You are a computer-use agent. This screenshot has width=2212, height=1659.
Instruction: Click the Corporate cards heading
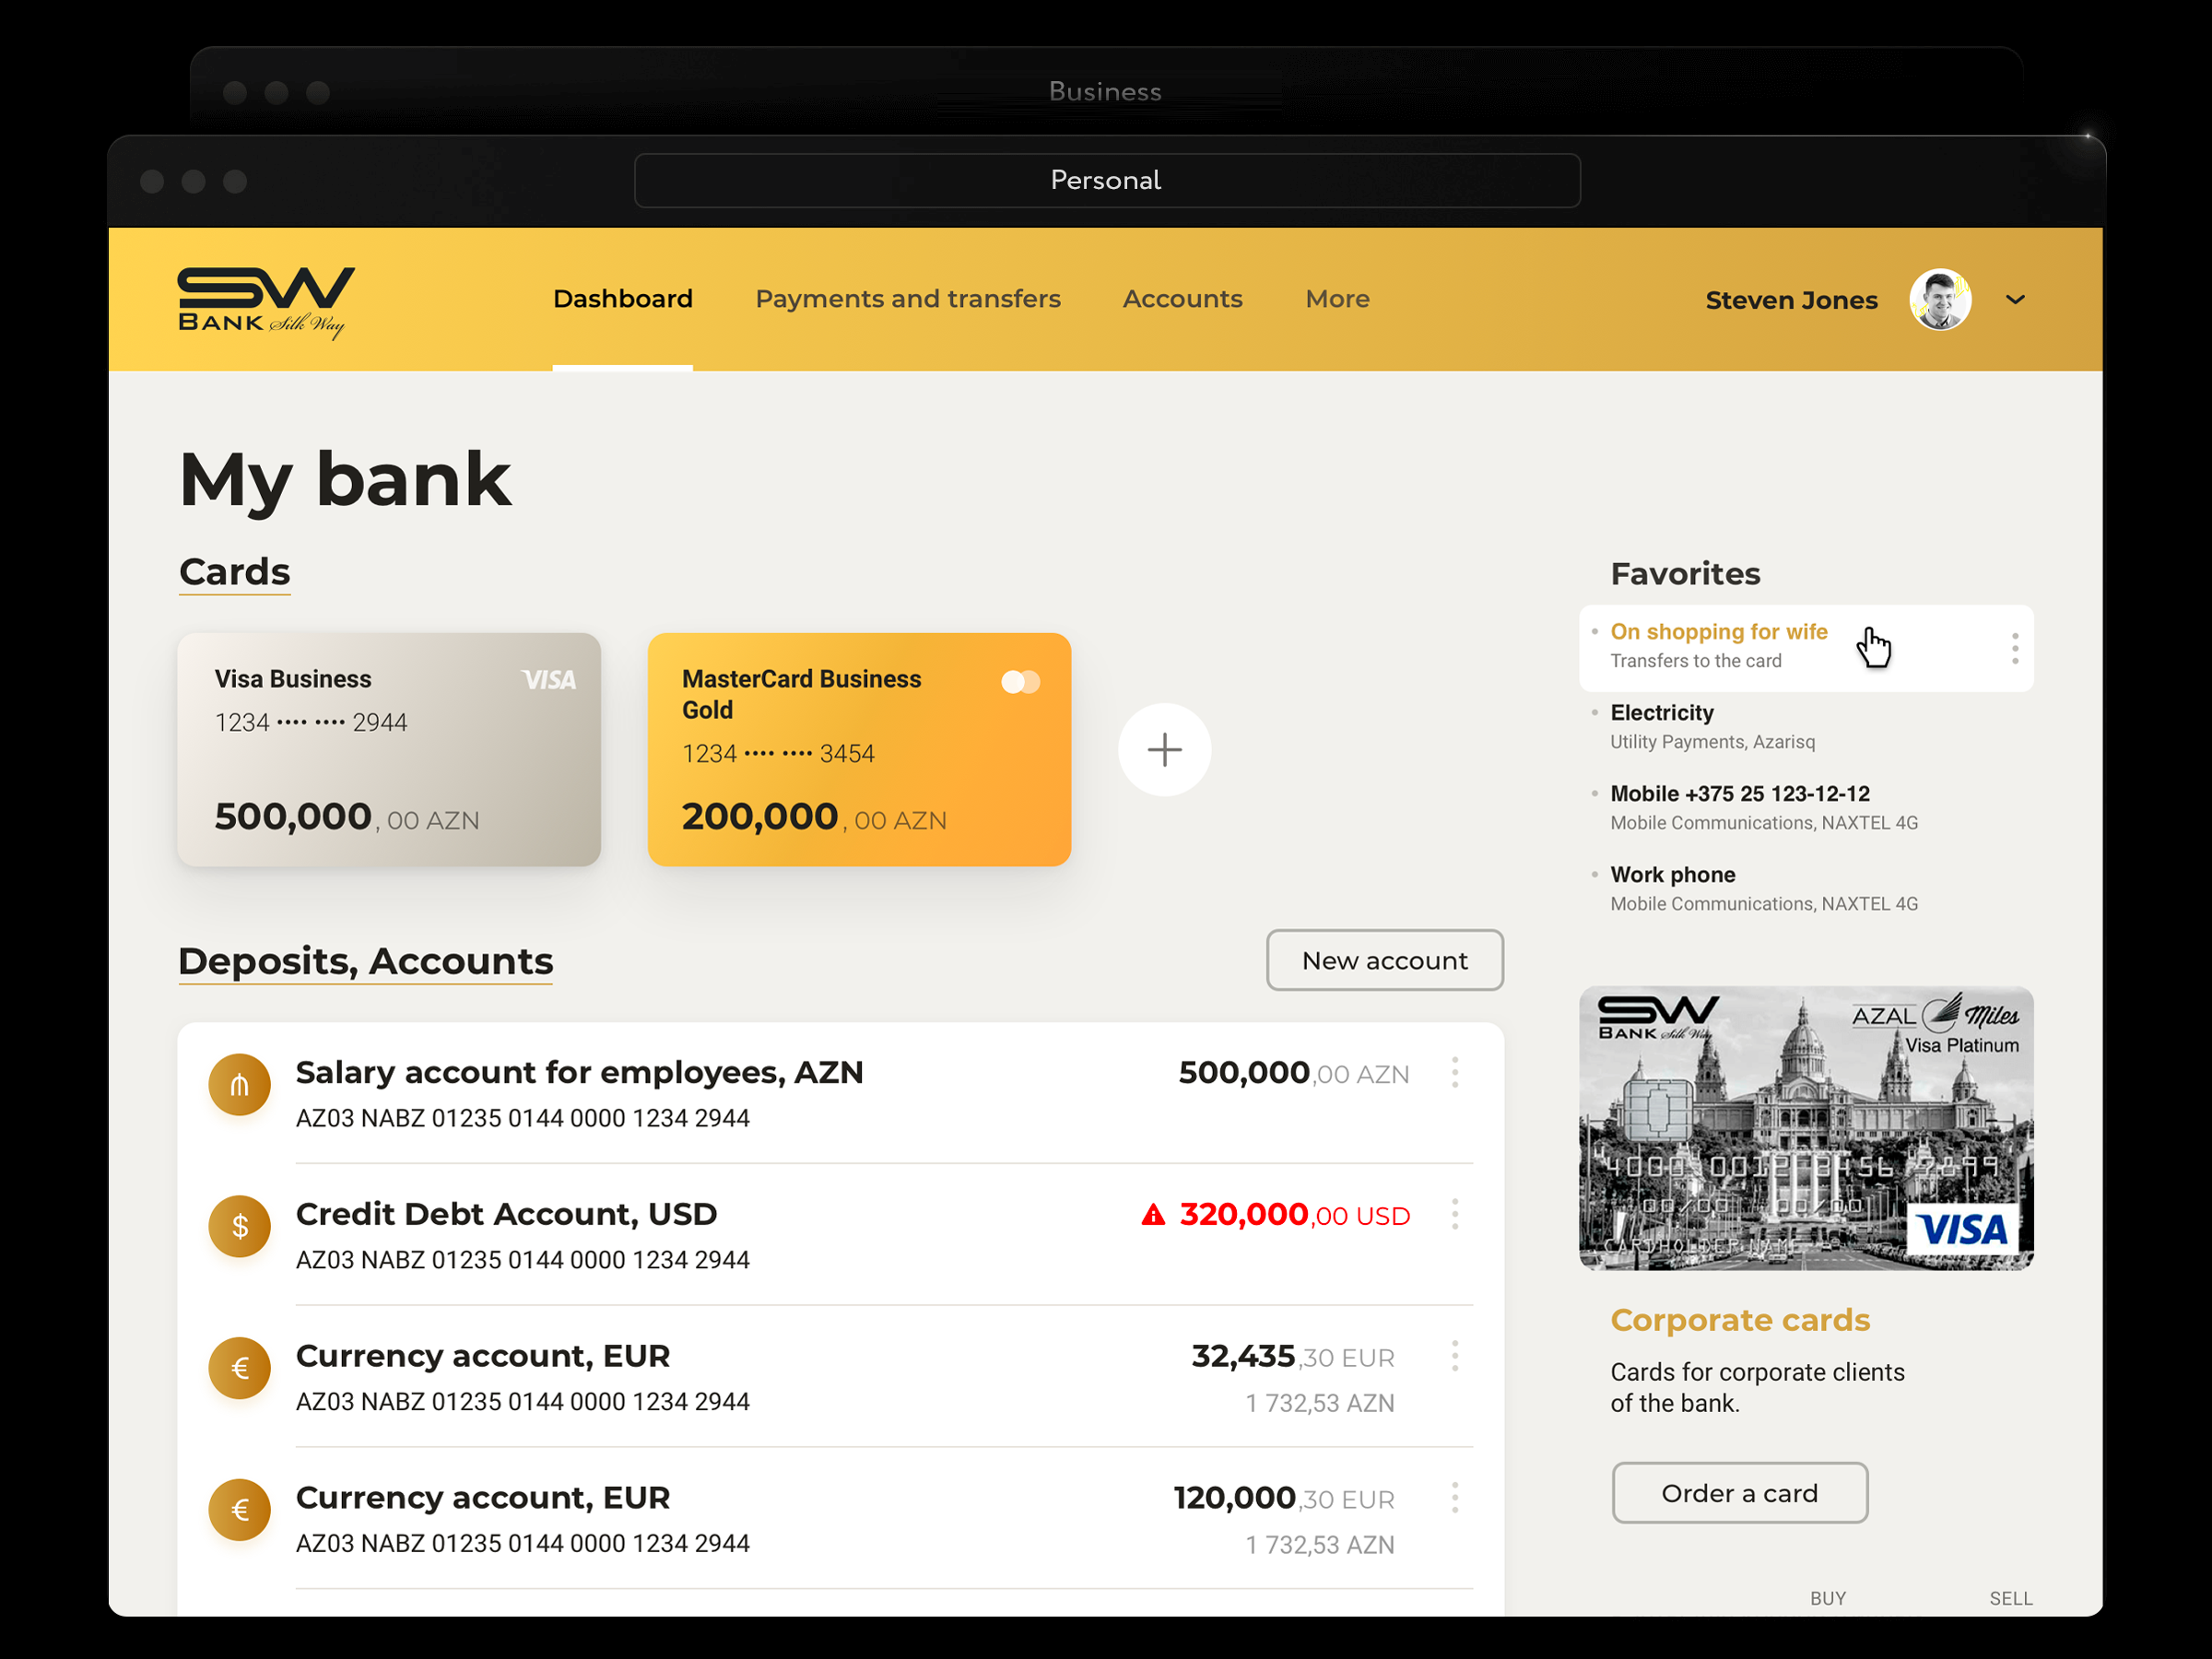click(1740, 1320)
